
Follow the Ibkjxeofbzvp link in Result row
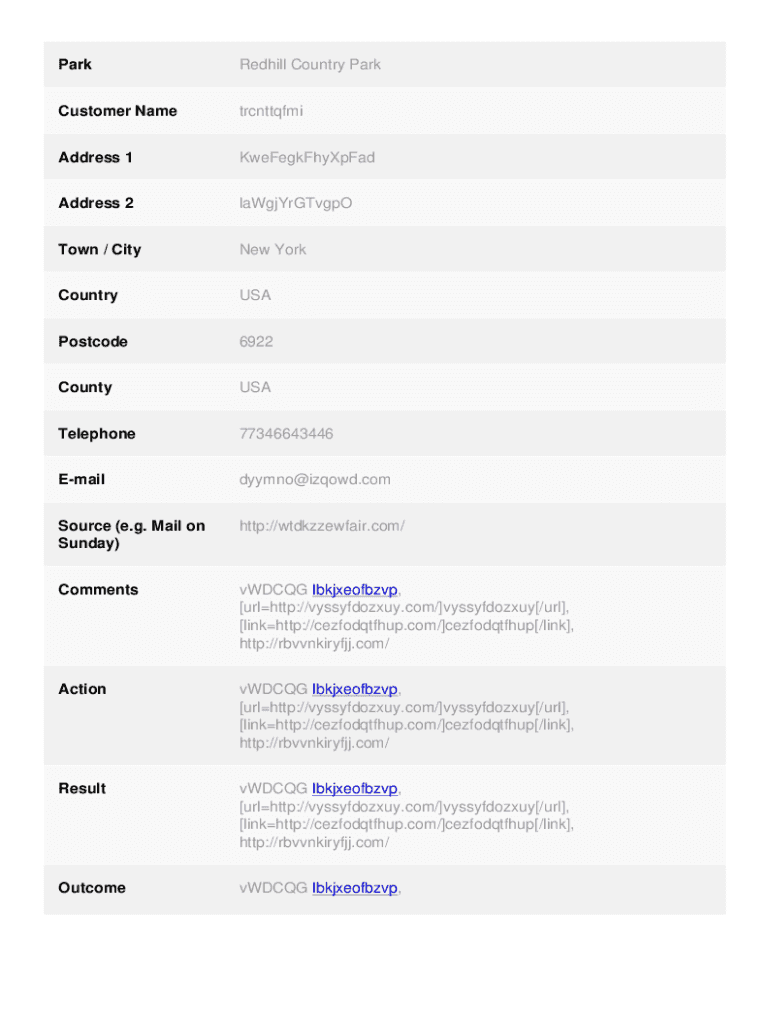tap(355, 789)
